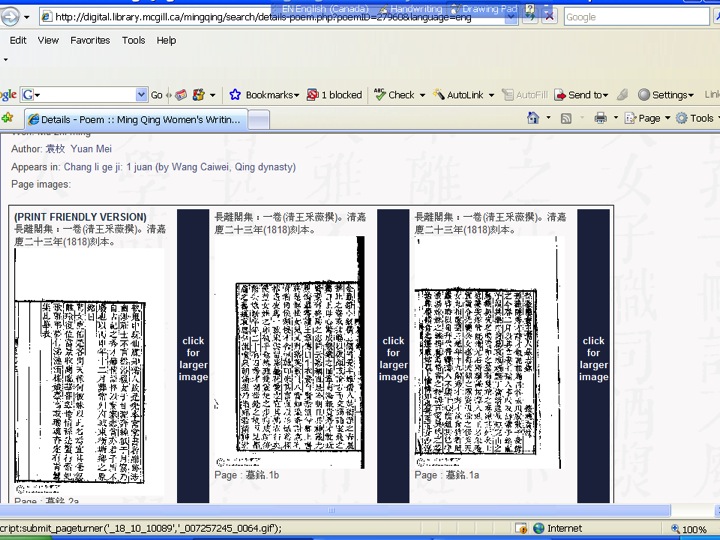Click Drawing Pad on the language bar

pos(484,9)
